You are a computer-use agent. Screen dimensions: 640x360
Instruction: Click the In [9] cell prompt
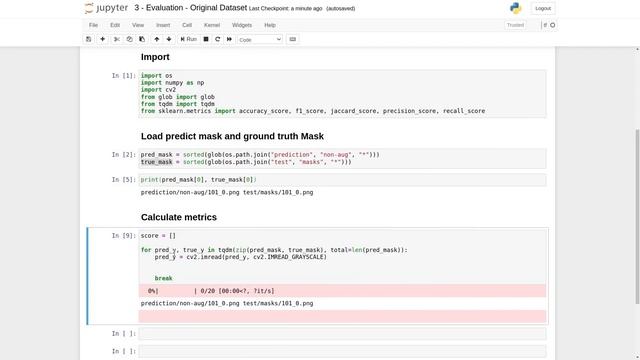click(124, 236)
